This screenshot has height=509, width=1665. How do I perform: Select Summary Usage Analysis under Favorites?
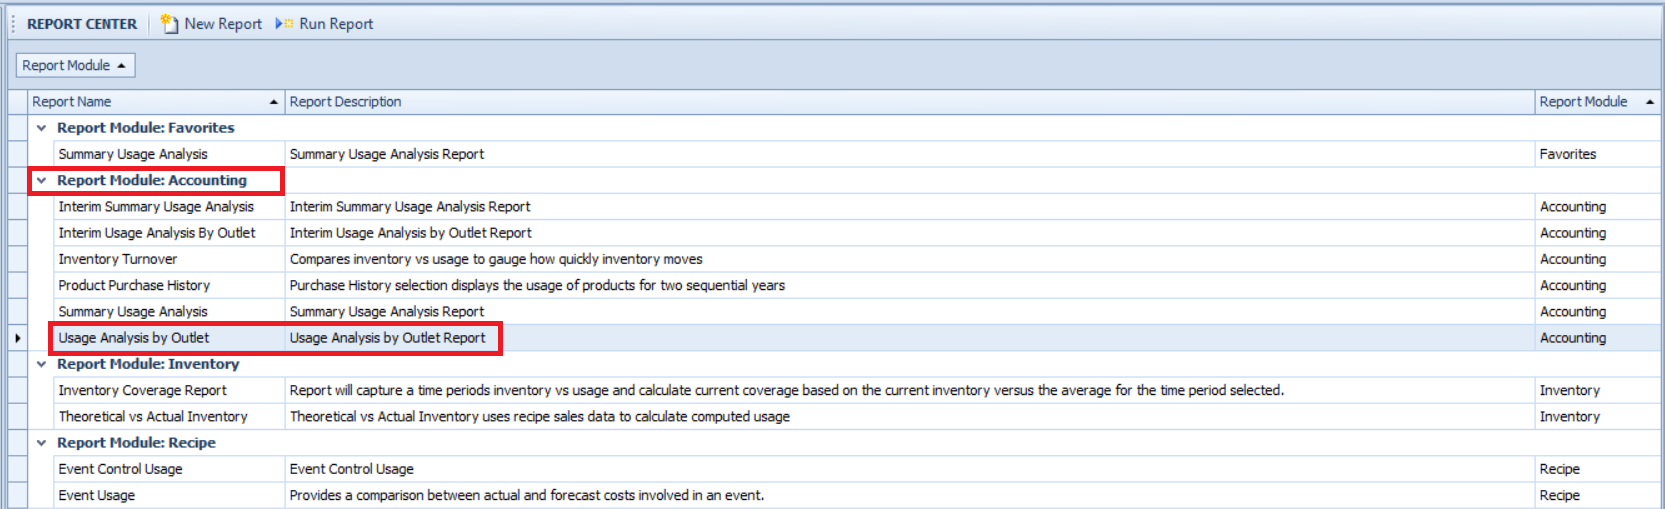pyautogui.click(x=133, y=154)
